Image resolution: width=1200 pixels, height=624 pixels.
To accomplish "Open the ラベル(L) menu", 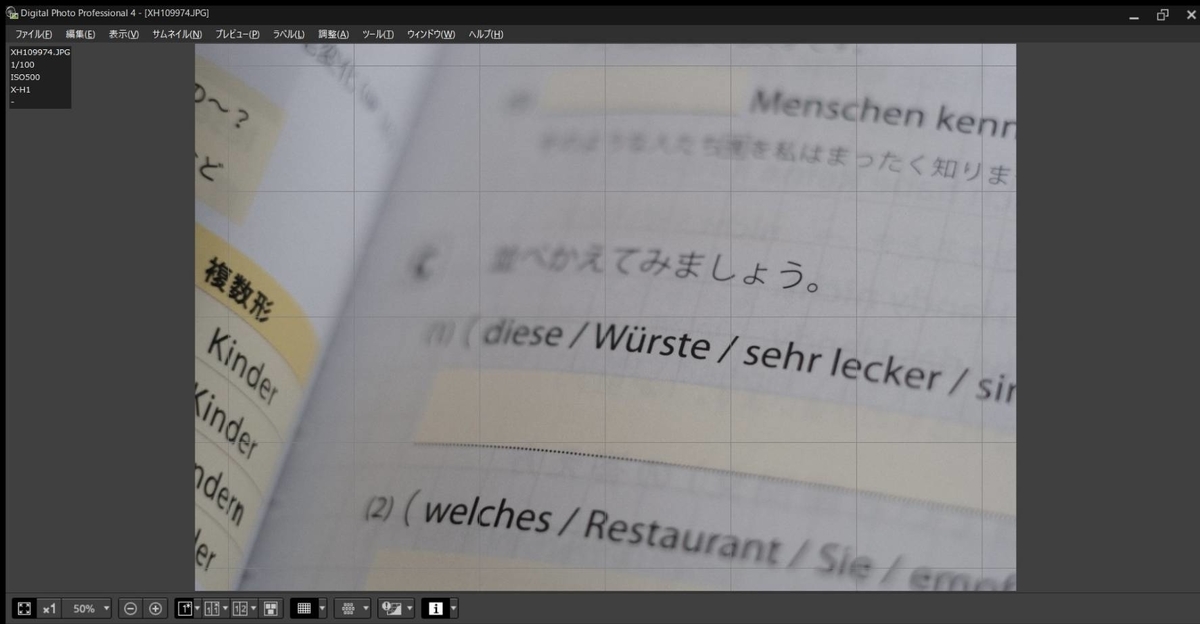I will tap(289, 34).
